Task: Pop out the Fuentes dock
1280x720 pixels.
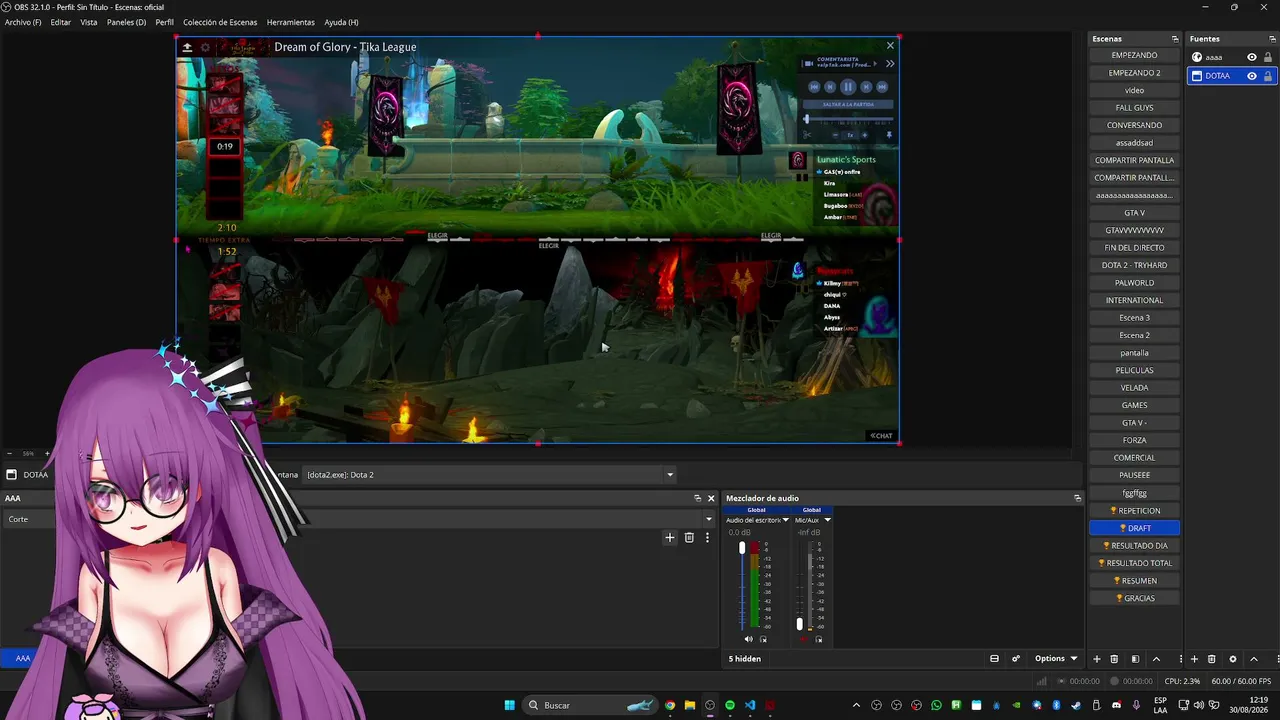Action: tap(1272, 39)
